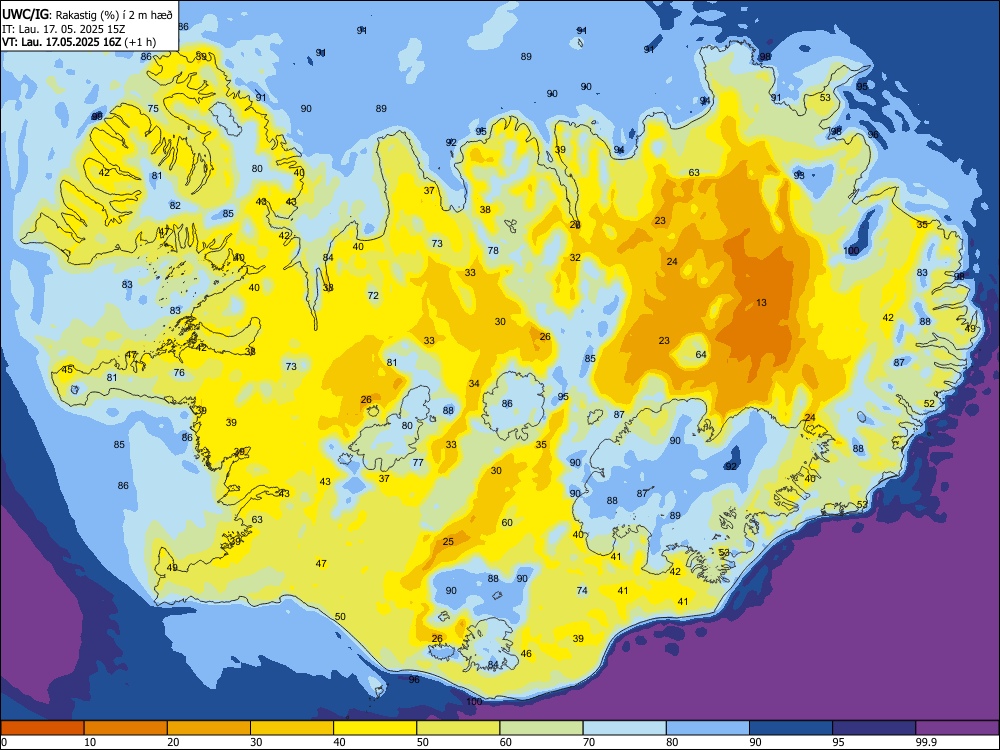The image size is (1000, 750).
Task: Click the humidity value '78' on the map
Action: click(493, 251)
